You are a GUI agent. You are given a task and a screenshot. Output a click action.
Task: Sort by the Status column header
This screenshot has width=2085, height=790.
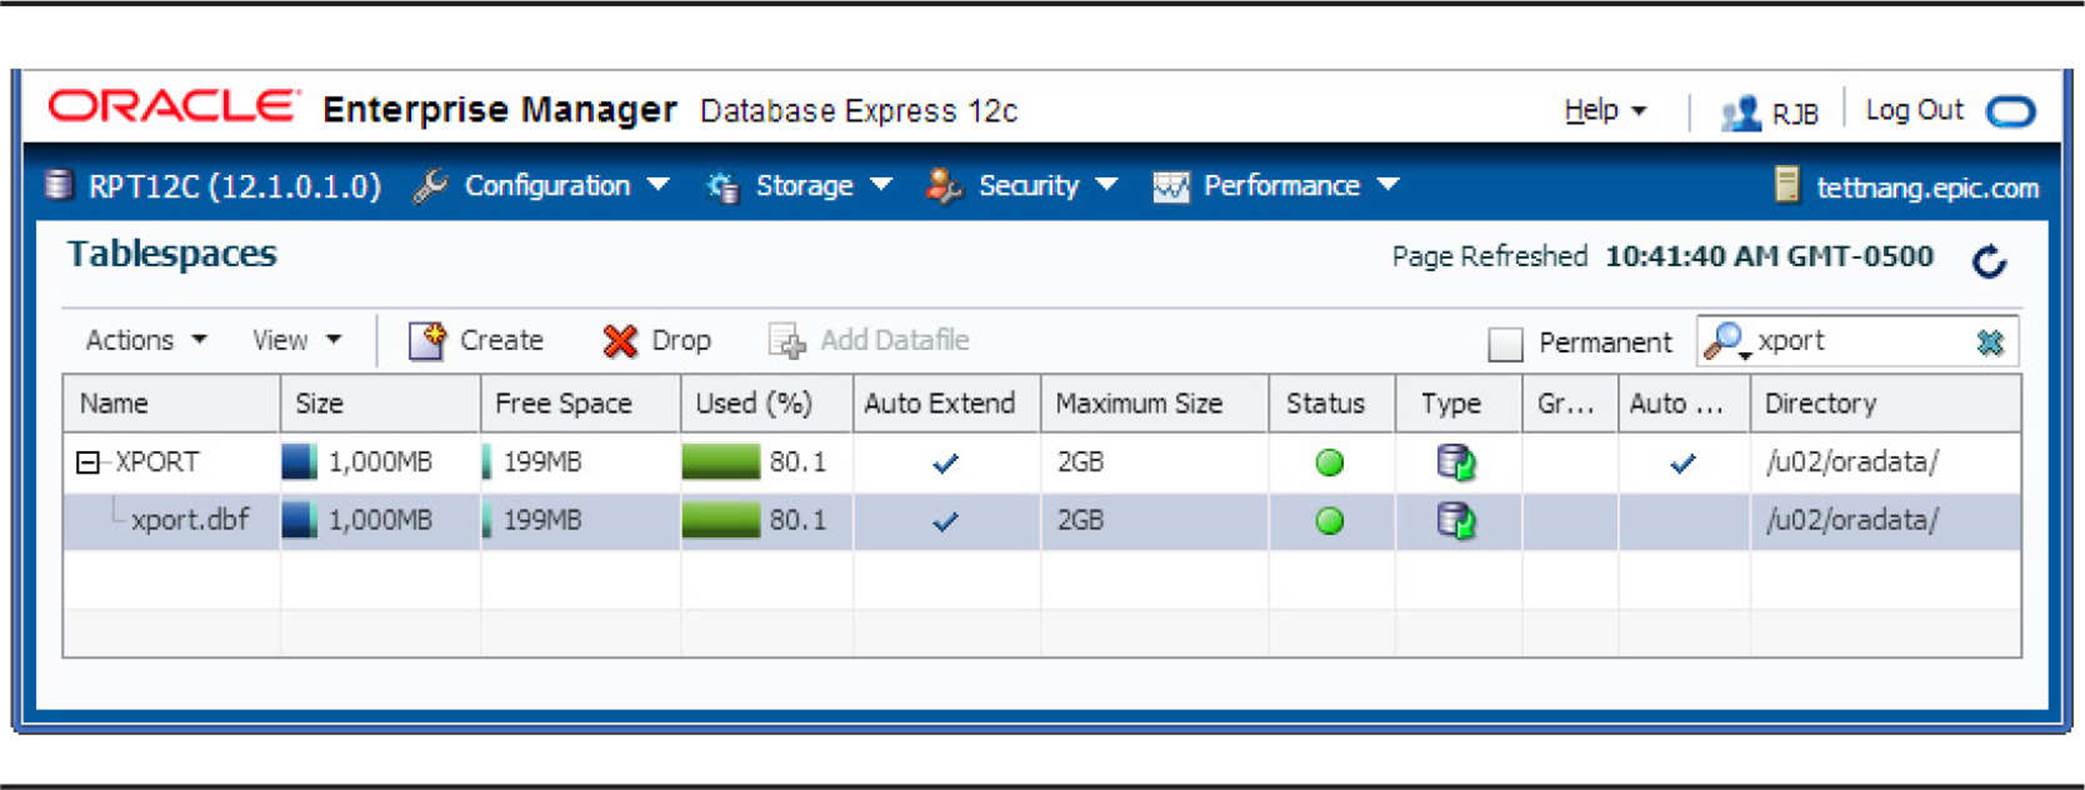(1331, 403)
